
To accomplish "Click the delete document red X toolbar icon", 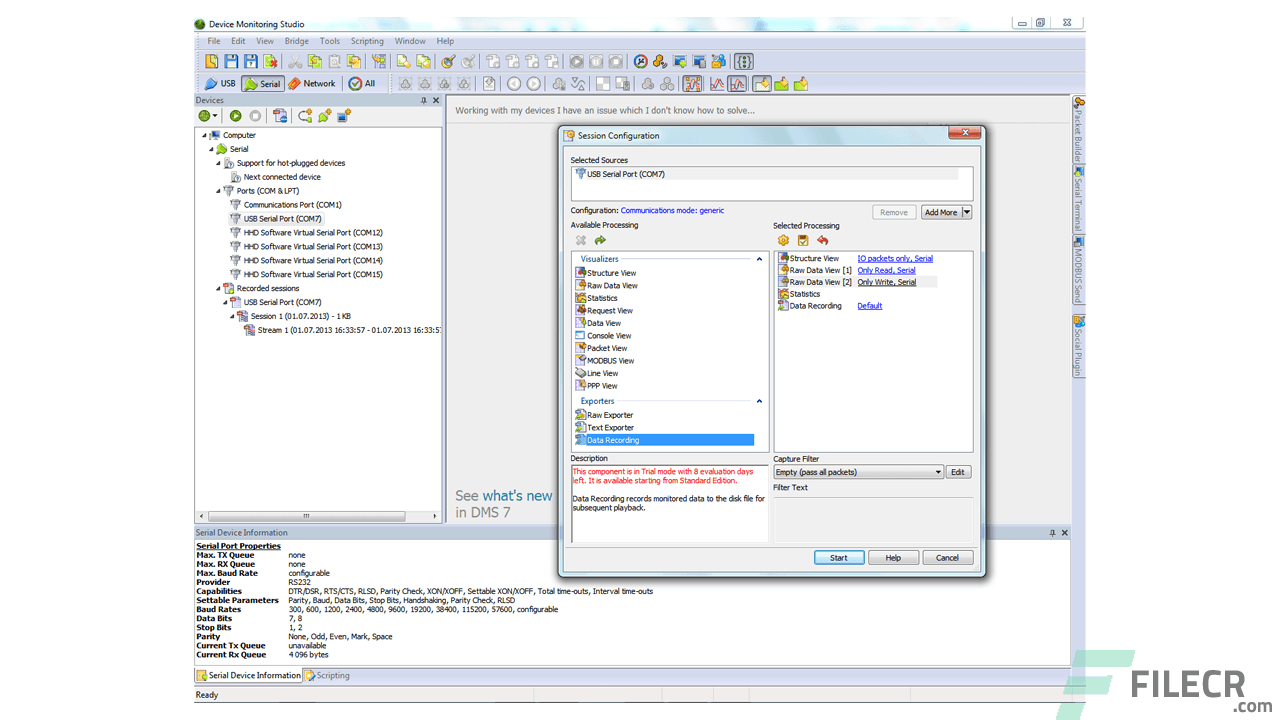I will coord(270,61).
